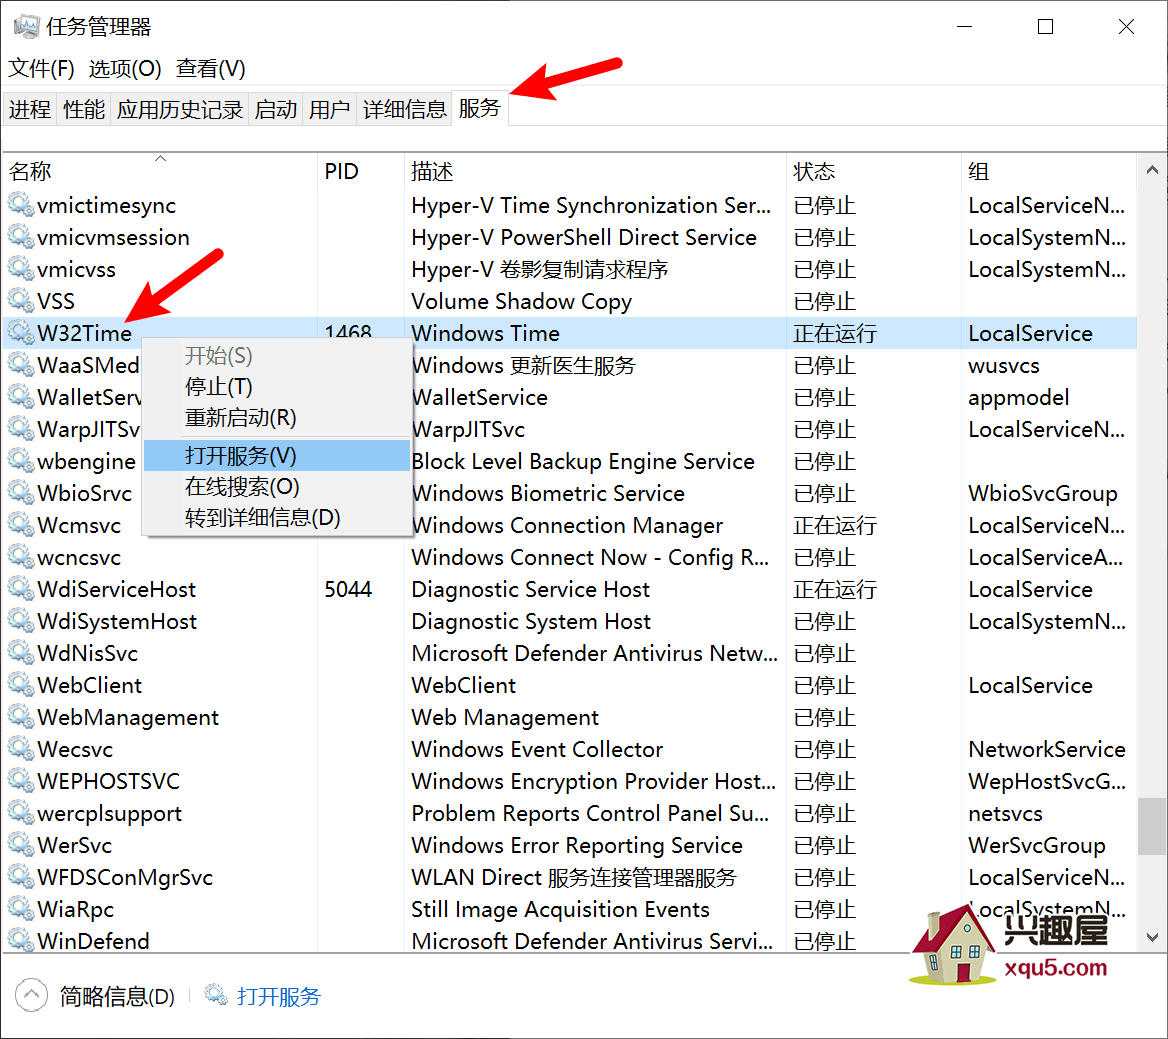Click the gear icon beside wbengine
Viewport: 1168px width, 1039px height.
click(21, 461)
